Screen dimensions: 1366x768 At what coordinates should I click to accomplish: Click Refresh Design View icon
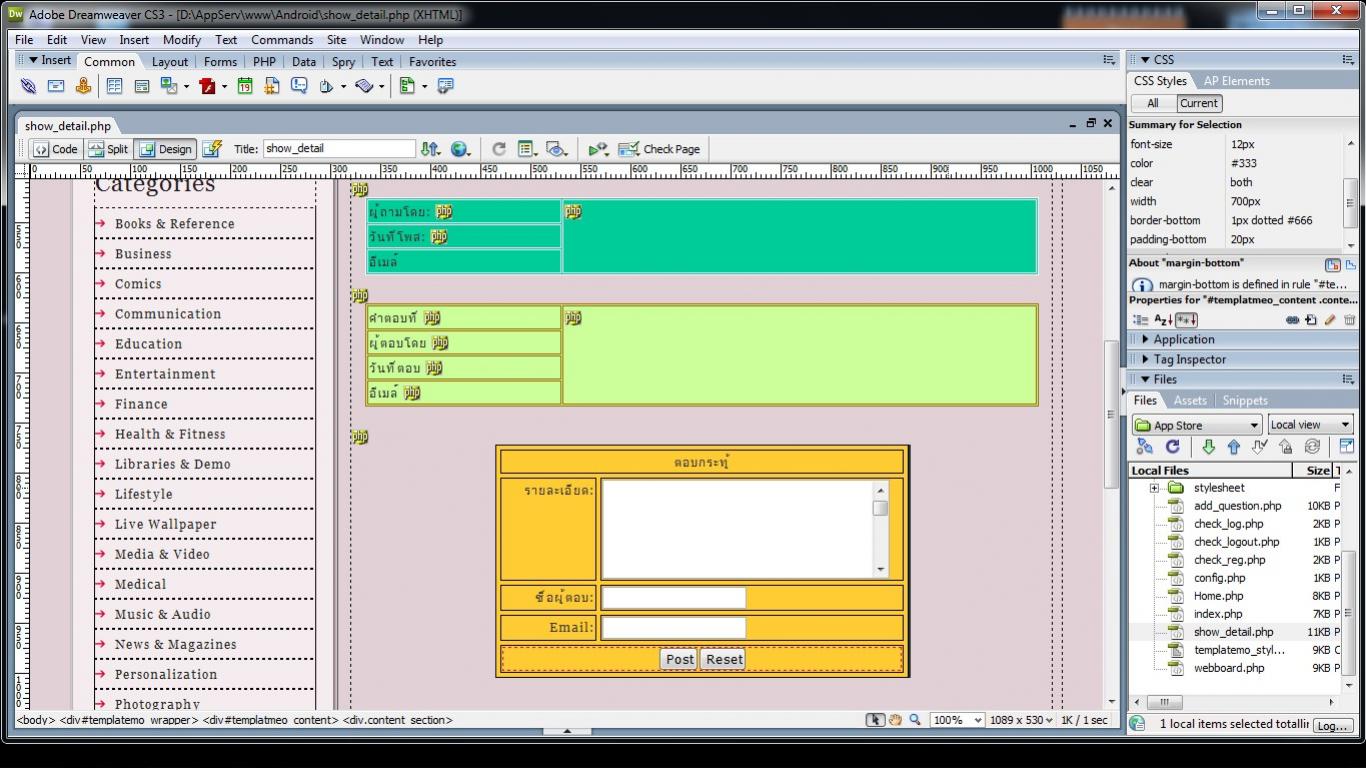click(x=498, y=149)
